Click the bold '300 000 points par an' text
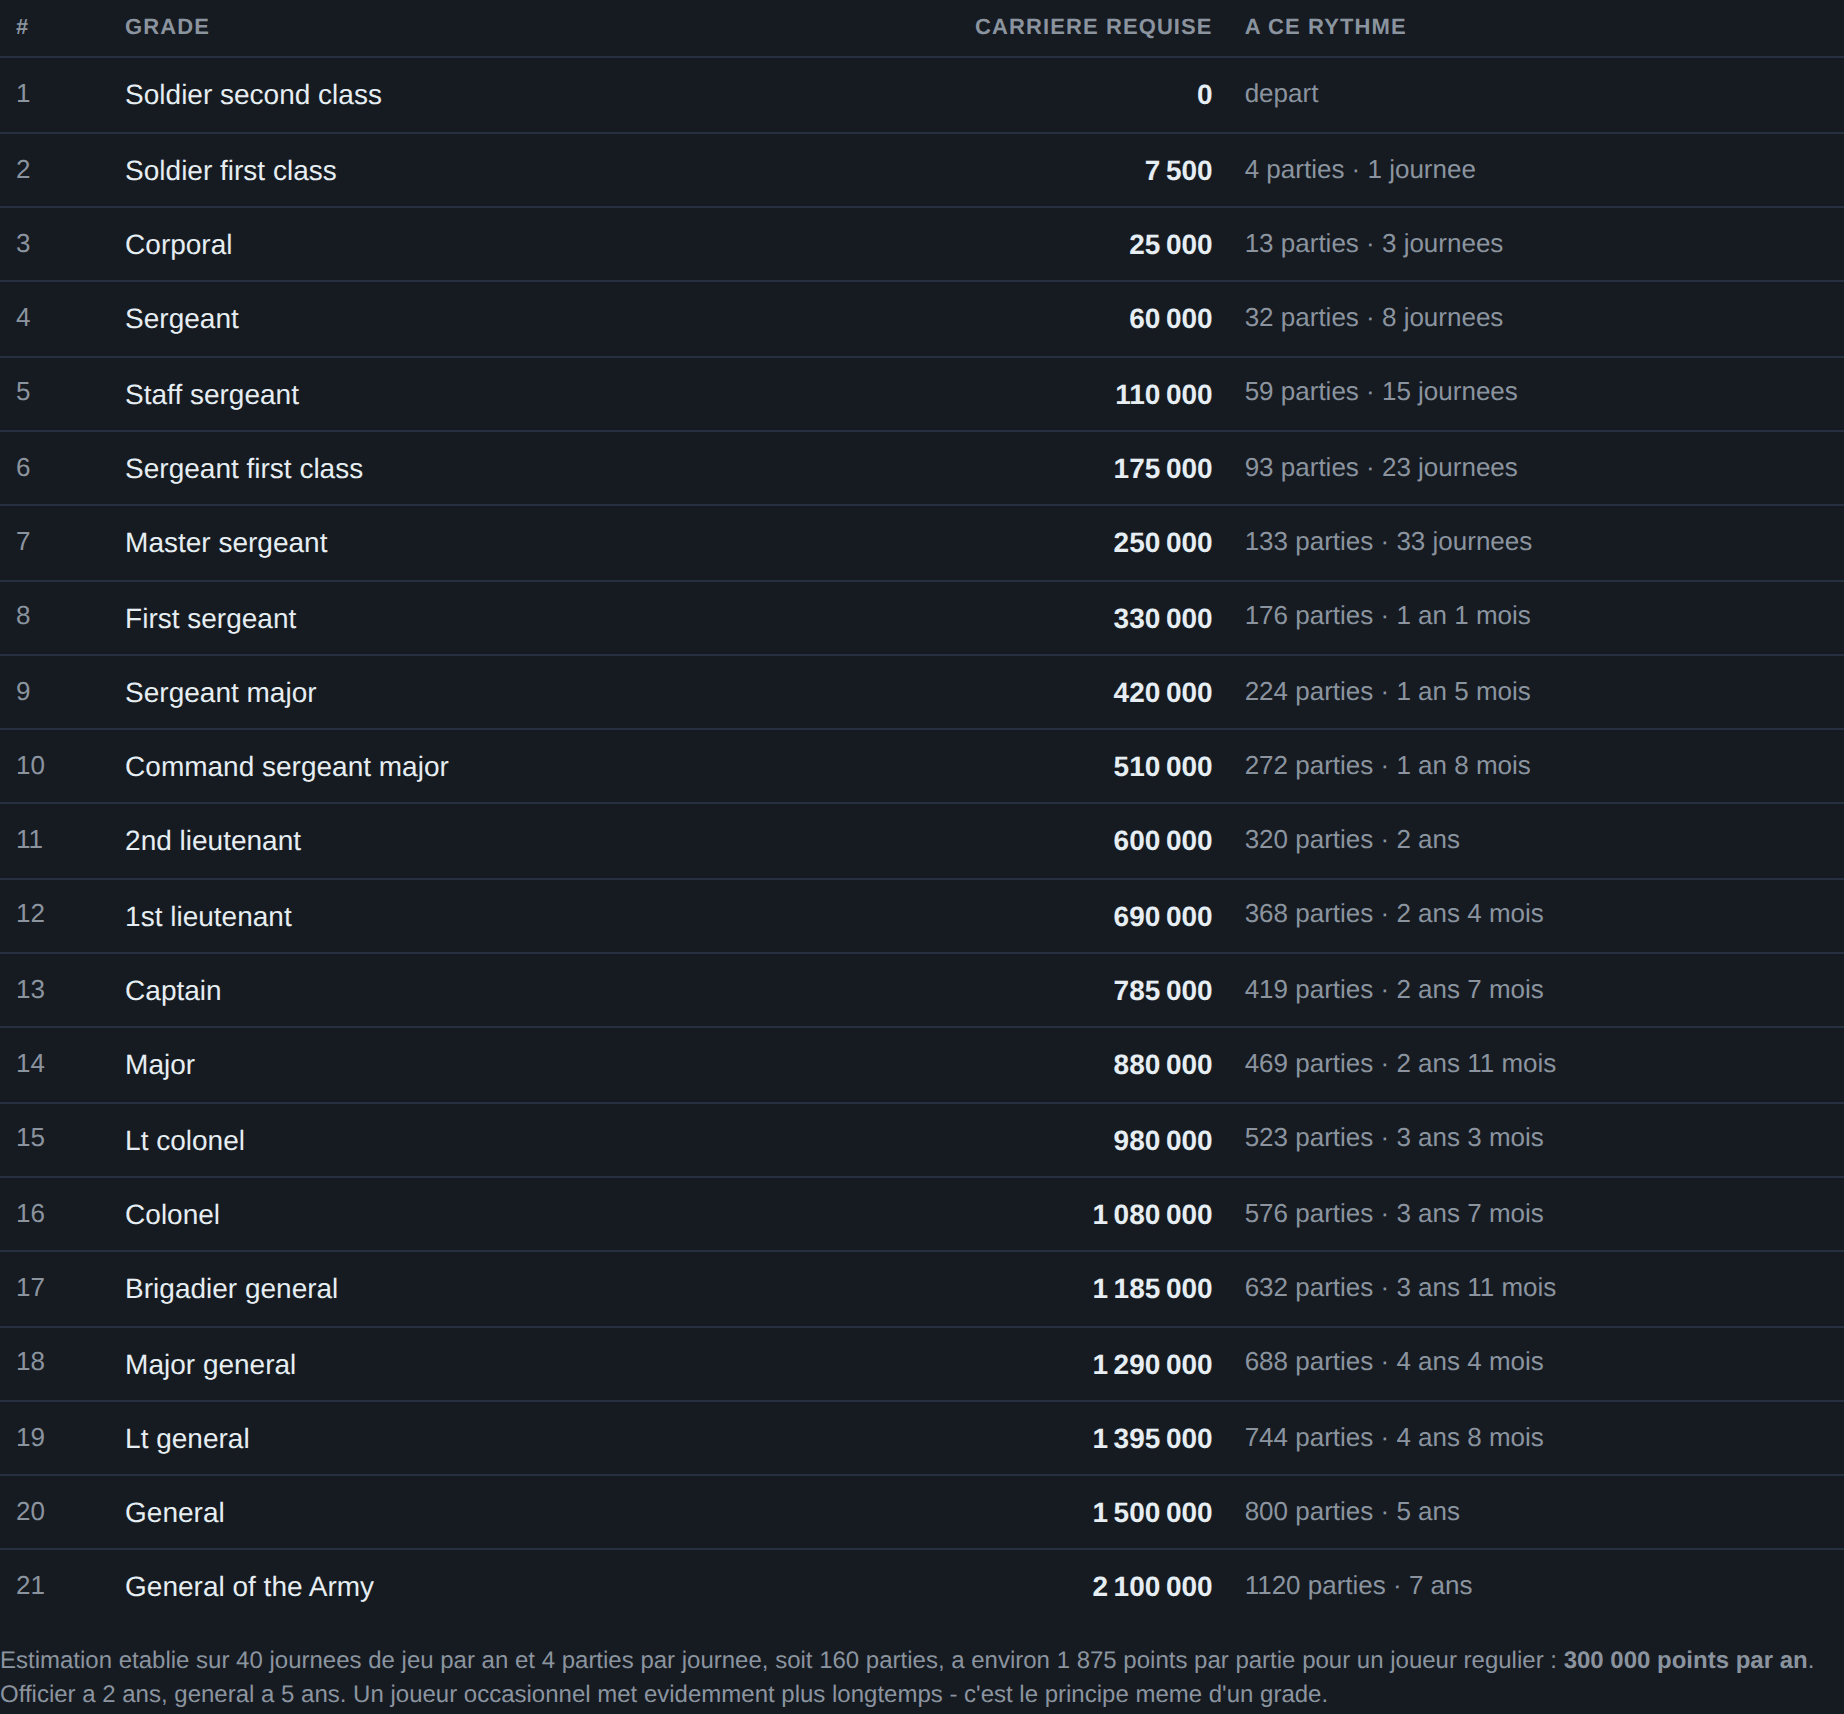 click(1685, 1660)
